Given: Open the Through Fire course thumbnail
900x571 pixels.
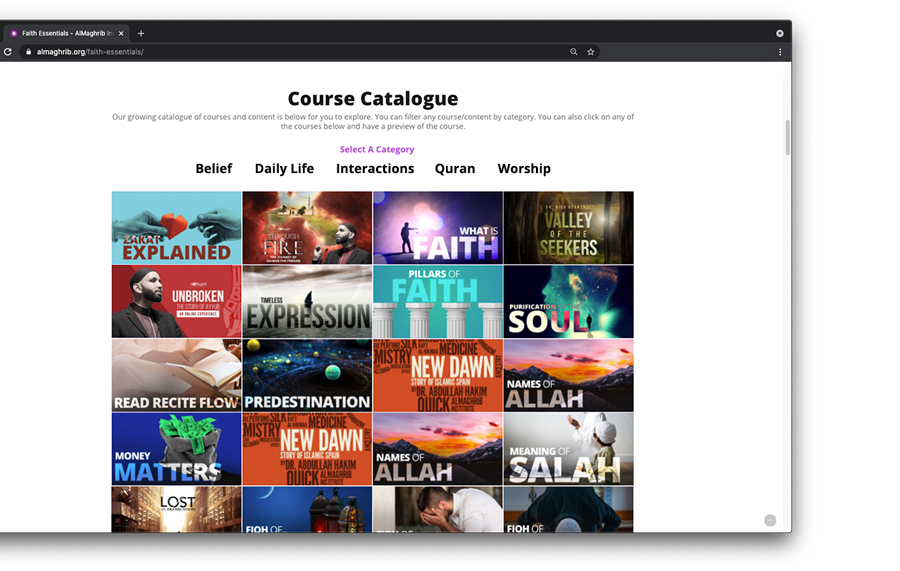Looking at the screenshot, I should 307,228.
